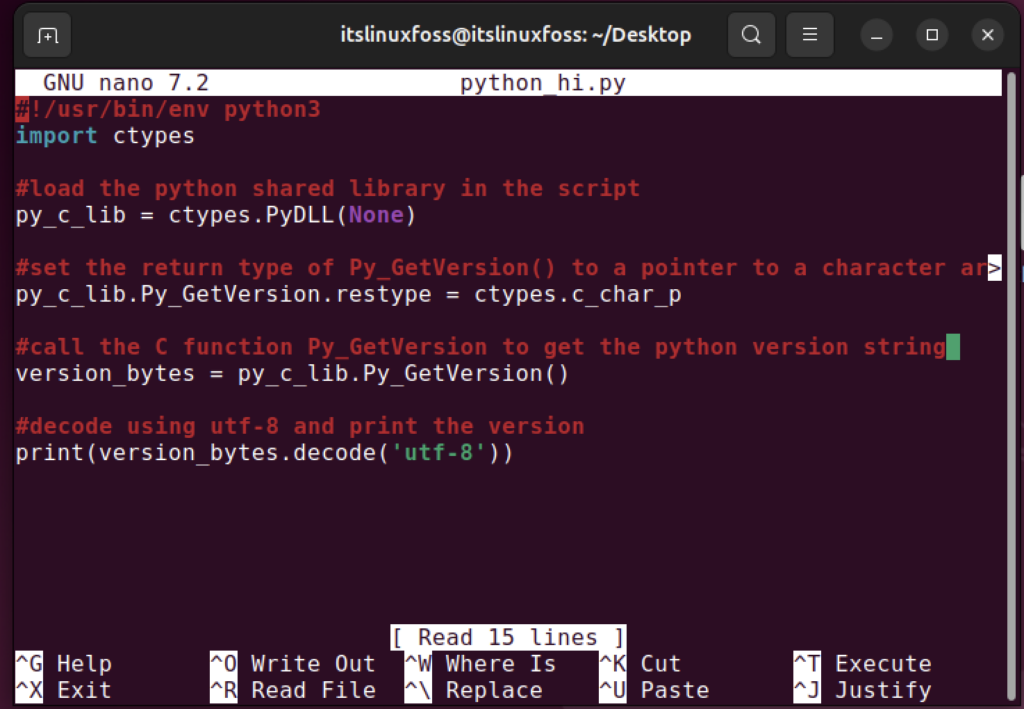This screenshot has height=709, width=1024.
Task: Click the ^J Justify shortcut
Action: [862, 690]
